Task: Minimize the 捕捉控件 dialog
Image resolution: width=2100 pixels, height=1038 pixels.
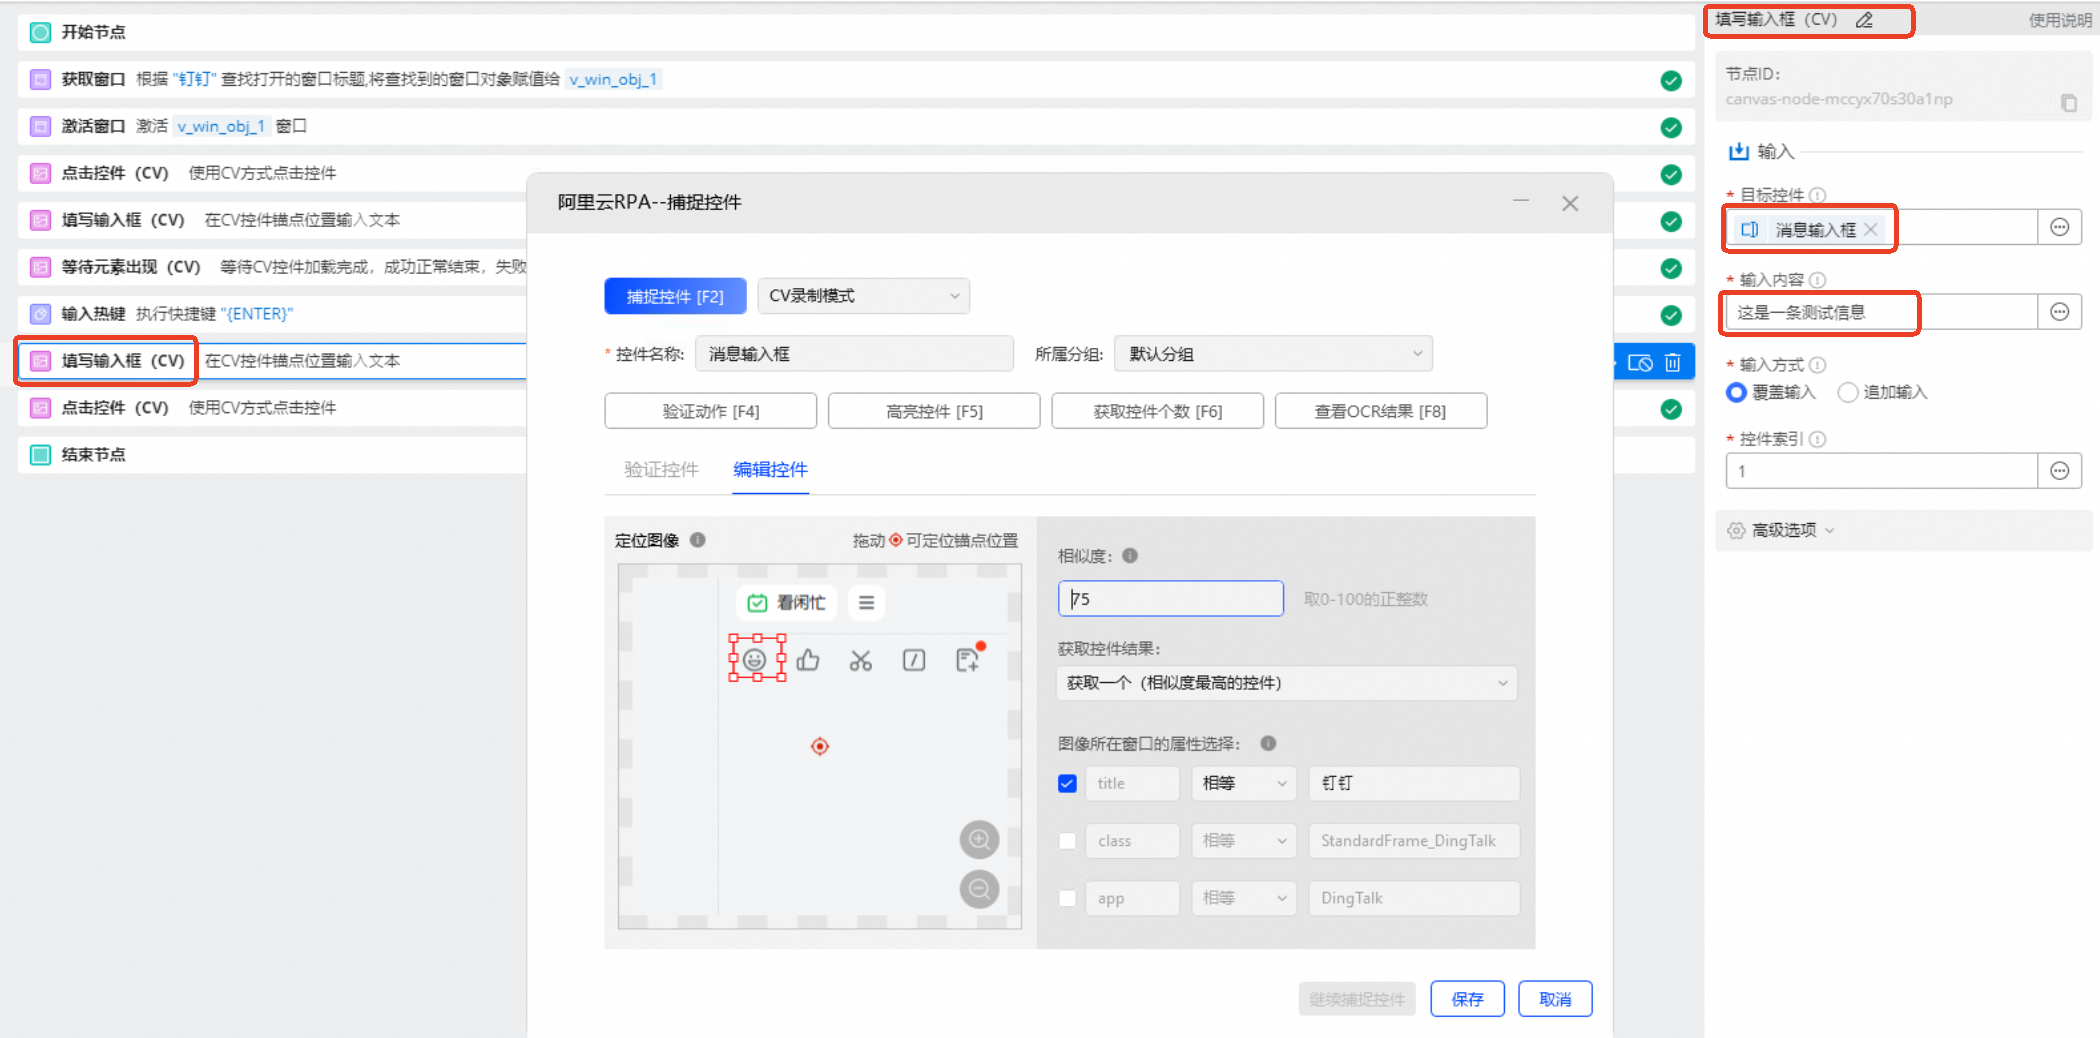Action: 1521,201
